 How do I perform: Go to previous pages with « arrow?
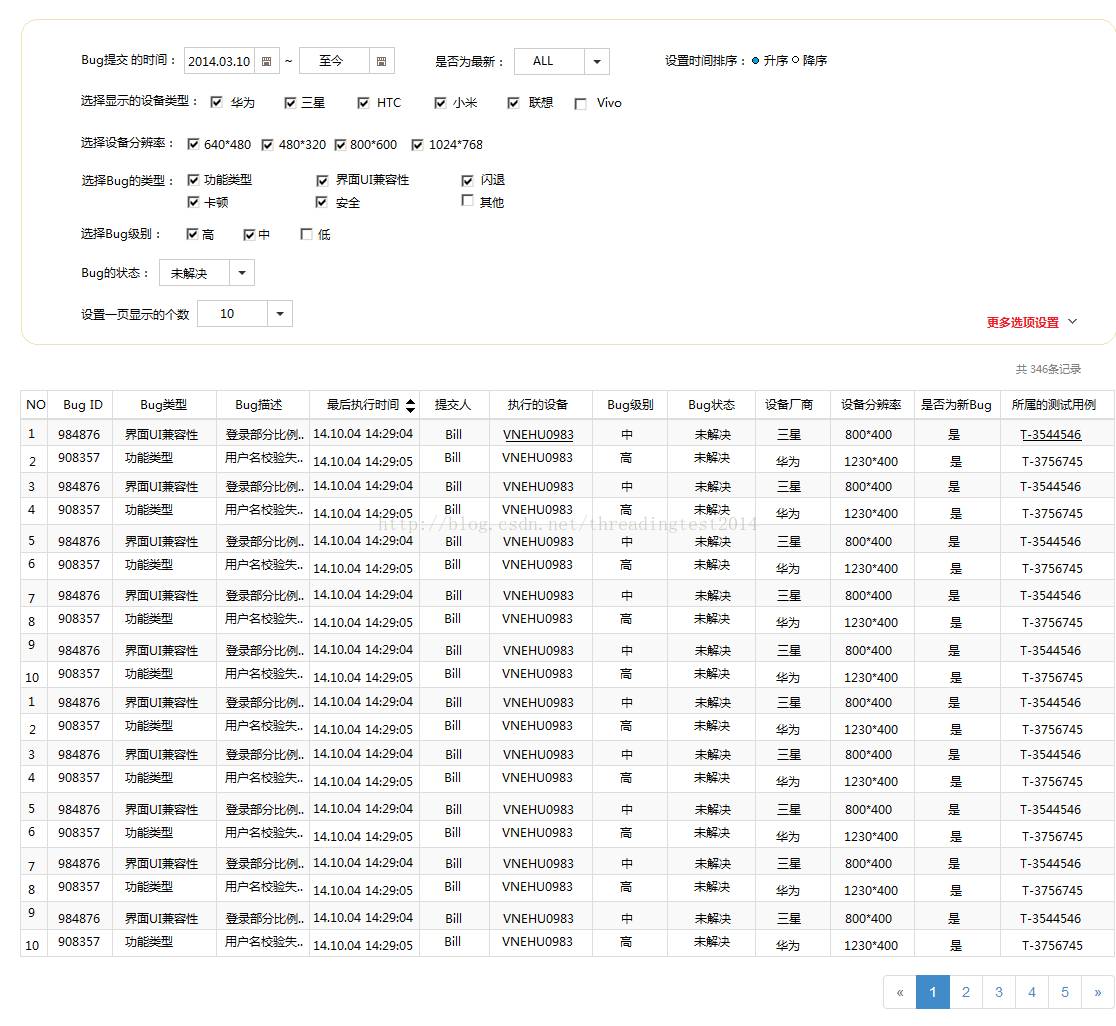[900, 992]
